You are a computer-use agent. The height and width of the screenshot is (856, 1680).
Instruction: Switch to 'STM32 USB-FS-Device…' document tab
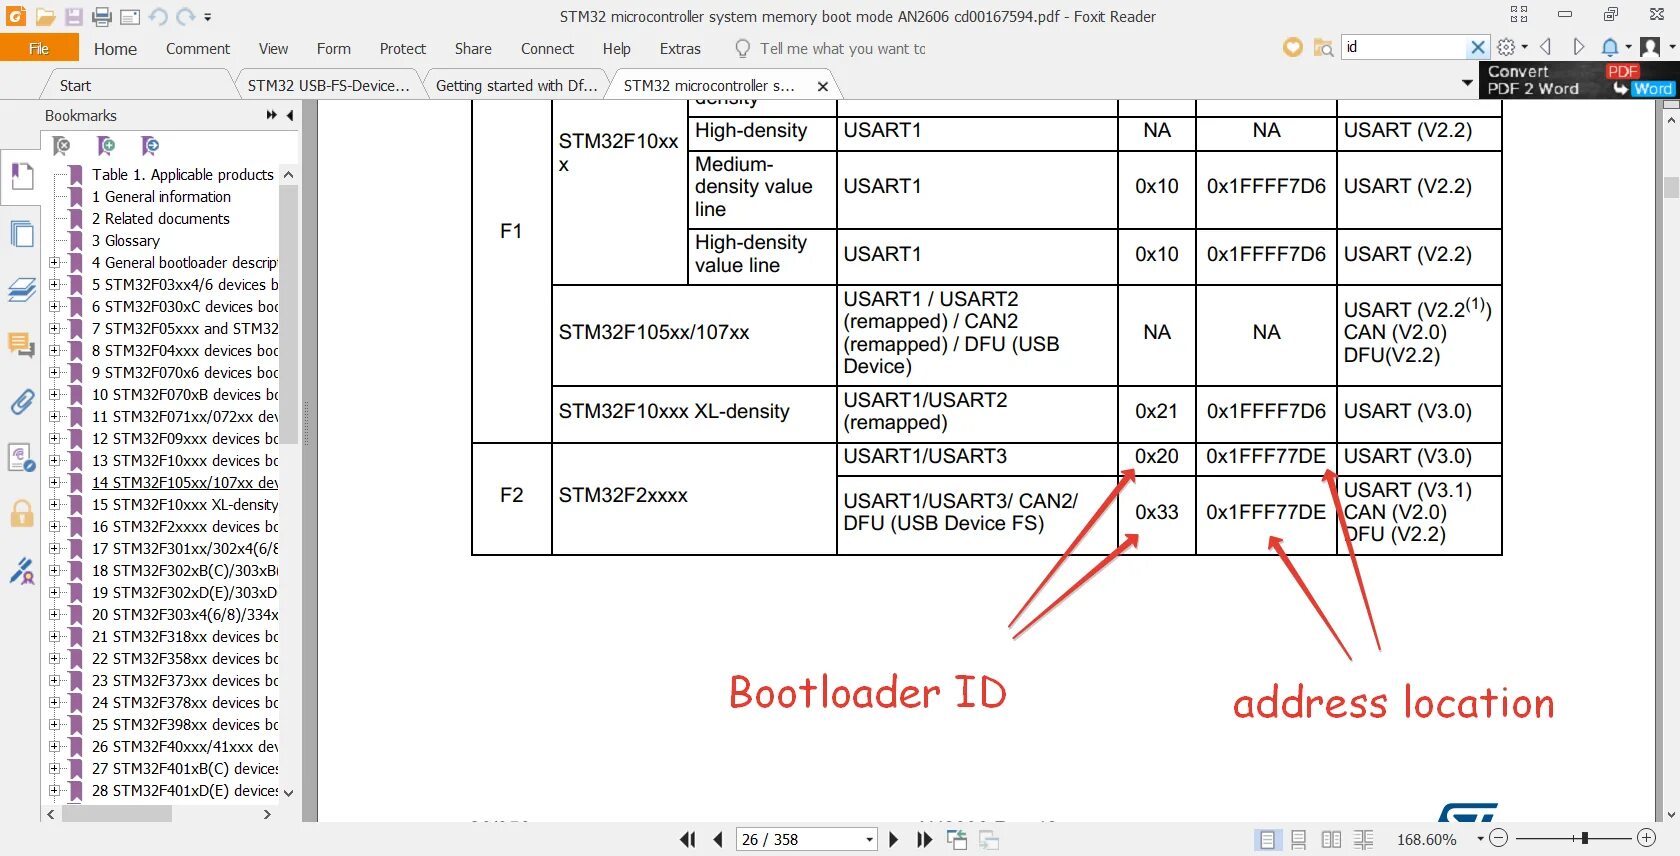click(328, 86)
